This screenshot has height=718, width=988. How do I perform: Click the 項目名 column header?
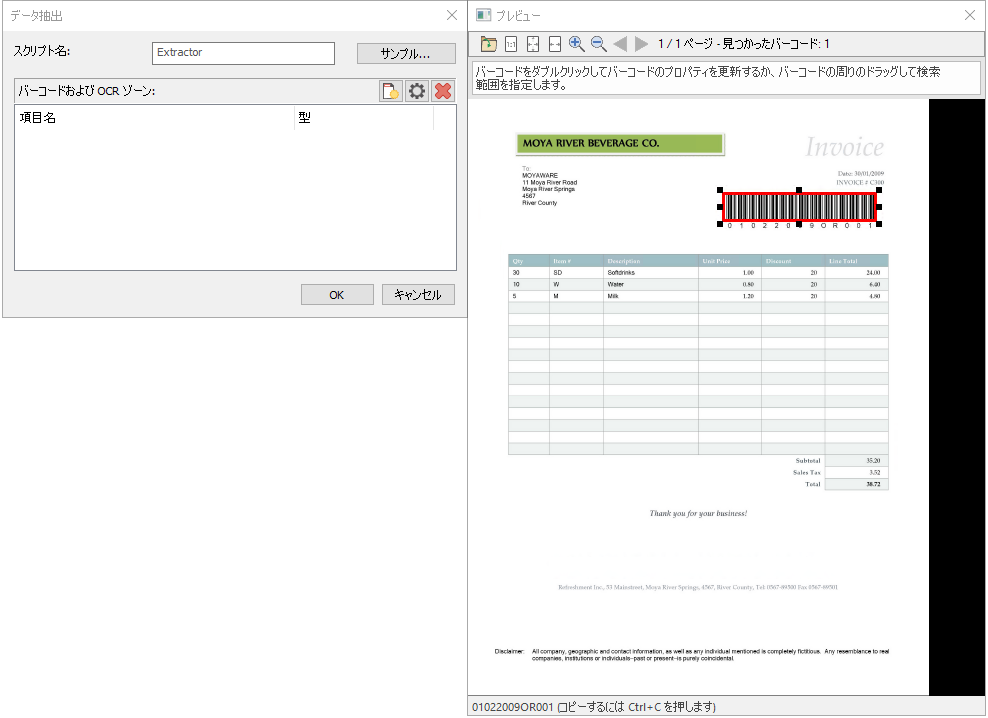coord(154,117)
